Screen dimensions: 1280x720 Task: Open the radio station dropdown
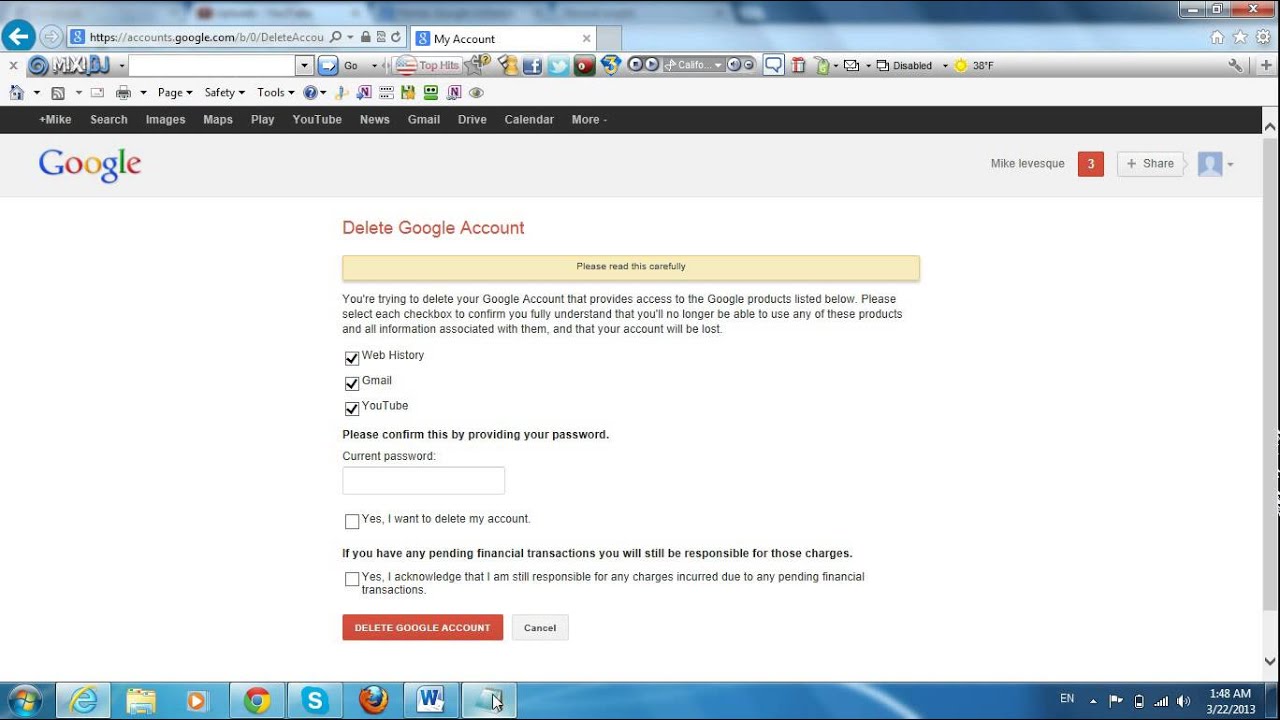[718, 66]
